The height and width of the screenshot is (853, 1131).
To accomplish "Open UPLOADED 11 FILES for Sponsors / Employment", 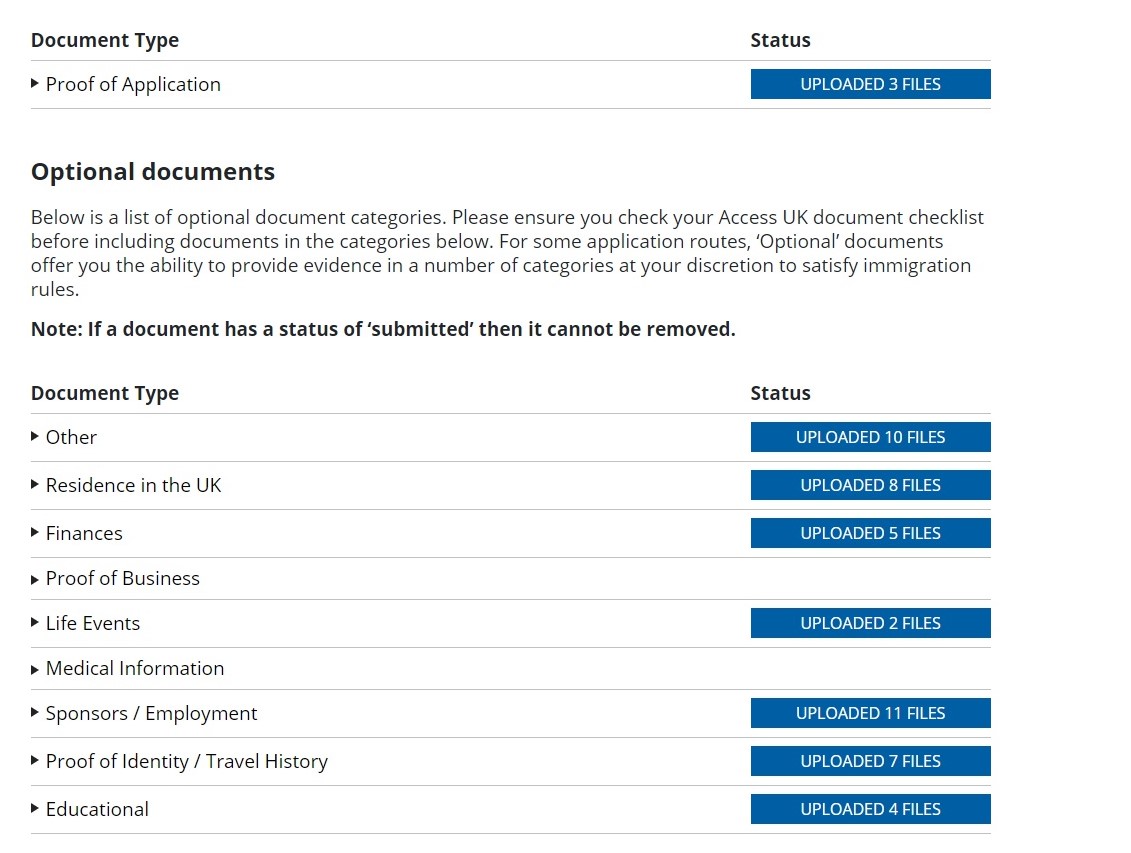I will (870, 713).
